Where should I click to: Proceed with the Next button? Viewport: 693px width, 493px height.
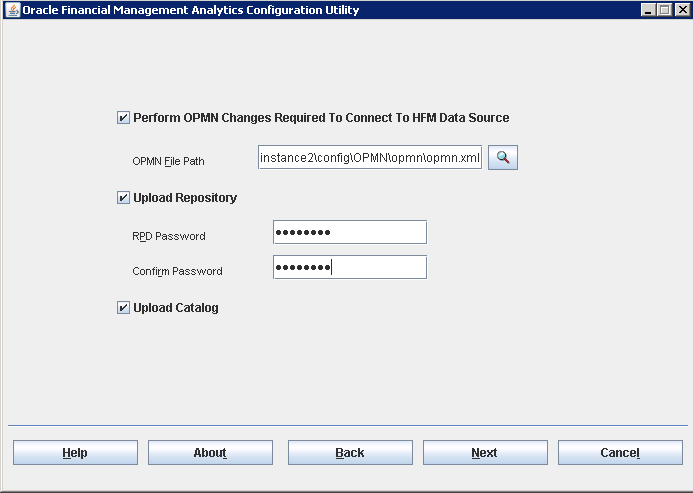[485, 452]
